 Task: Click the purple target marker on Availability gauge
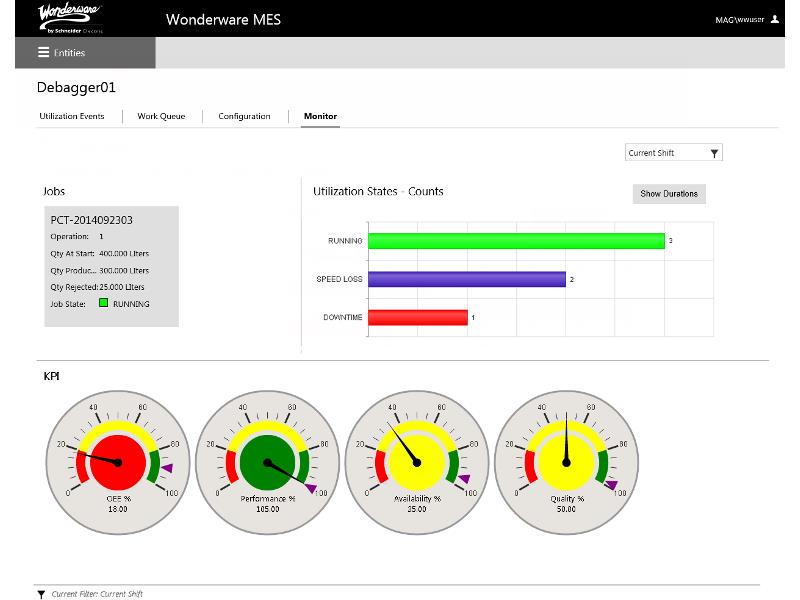click(x=464, y=479)
